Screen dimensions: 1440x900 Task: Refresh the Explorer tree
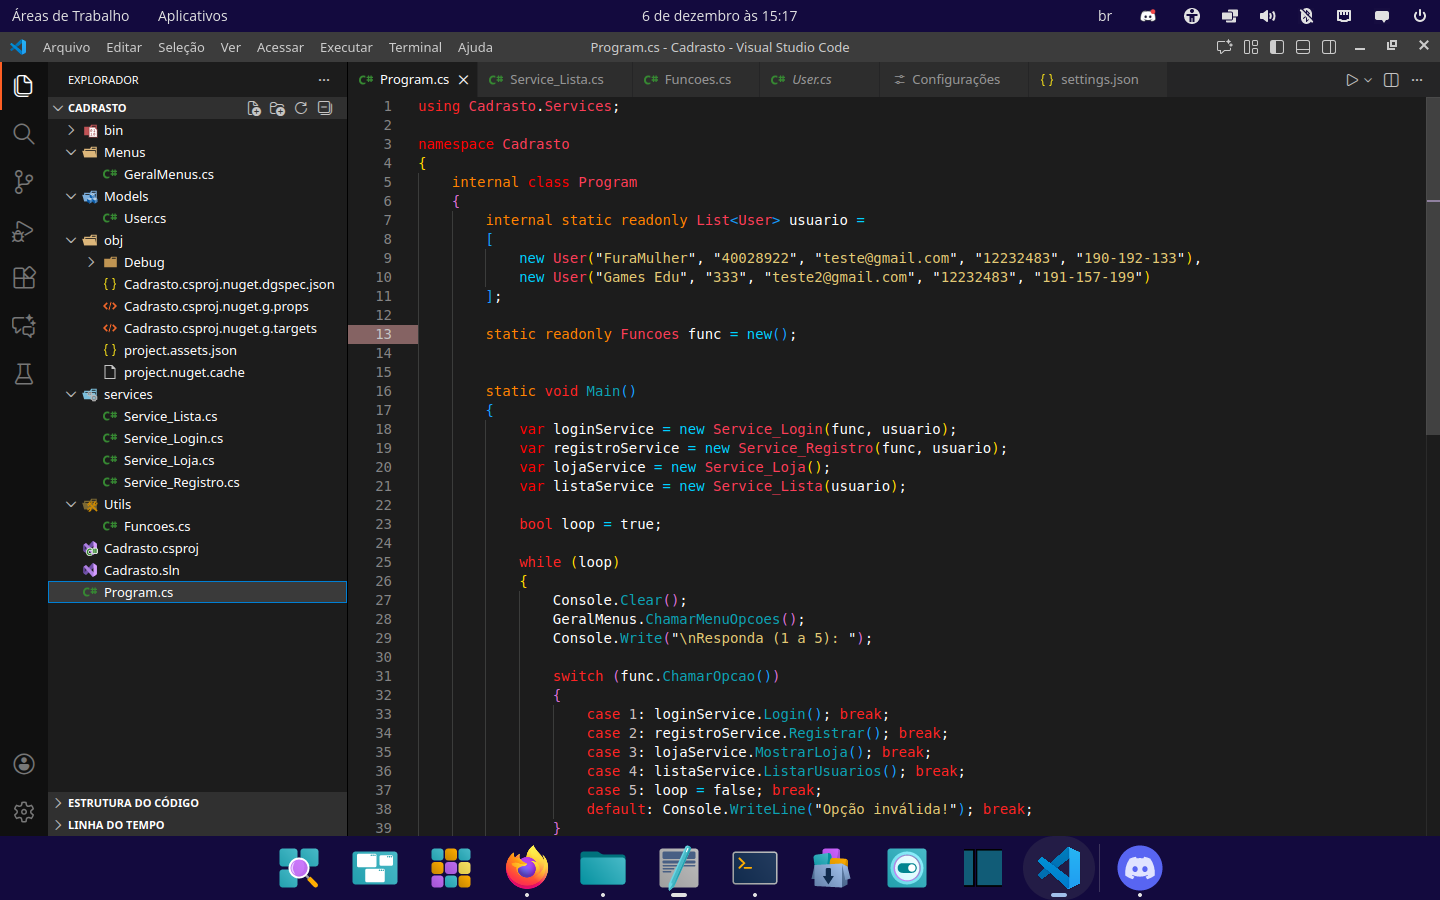coord(301,108)
